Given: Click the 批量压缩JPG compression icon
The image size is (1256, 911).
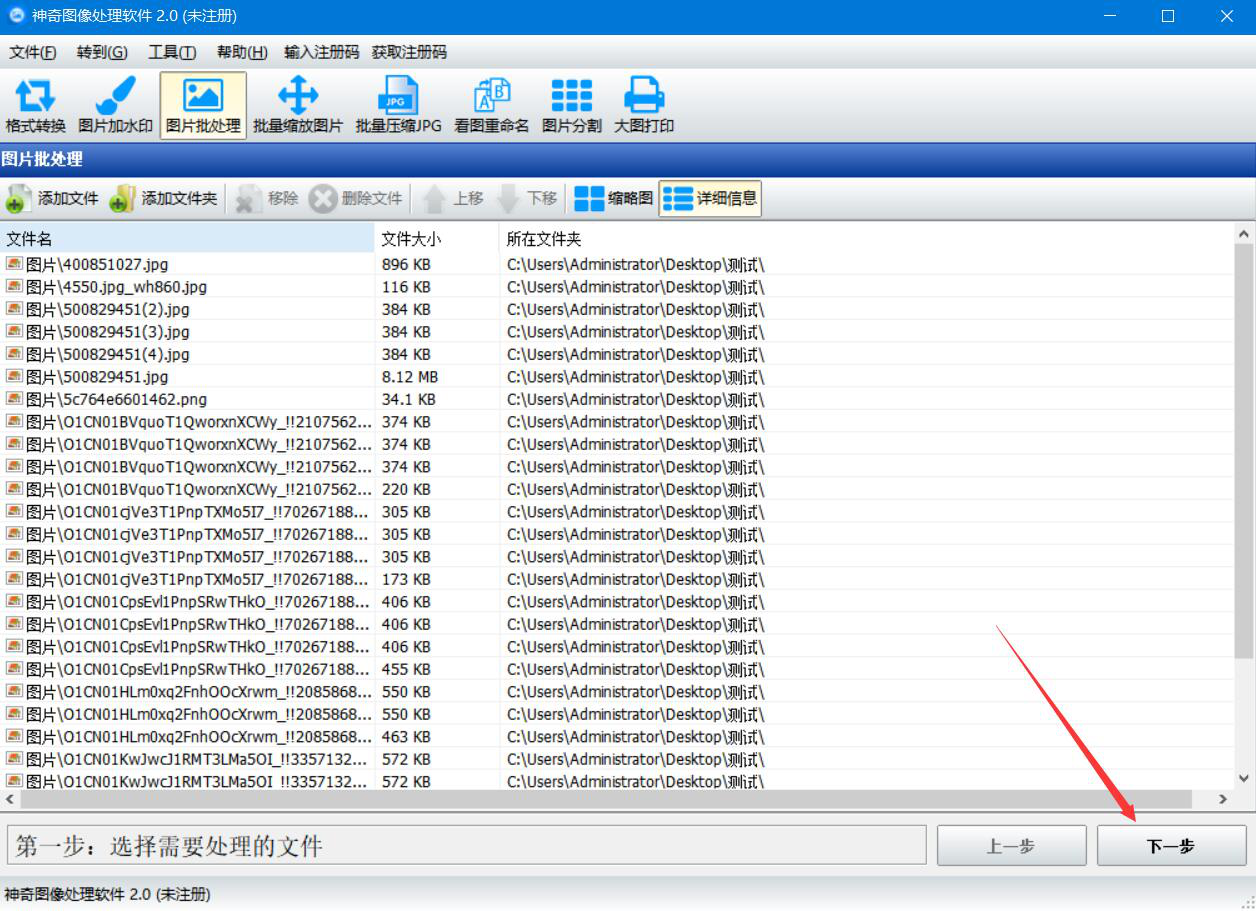Looking at the screenshot, I should point(398,106).
